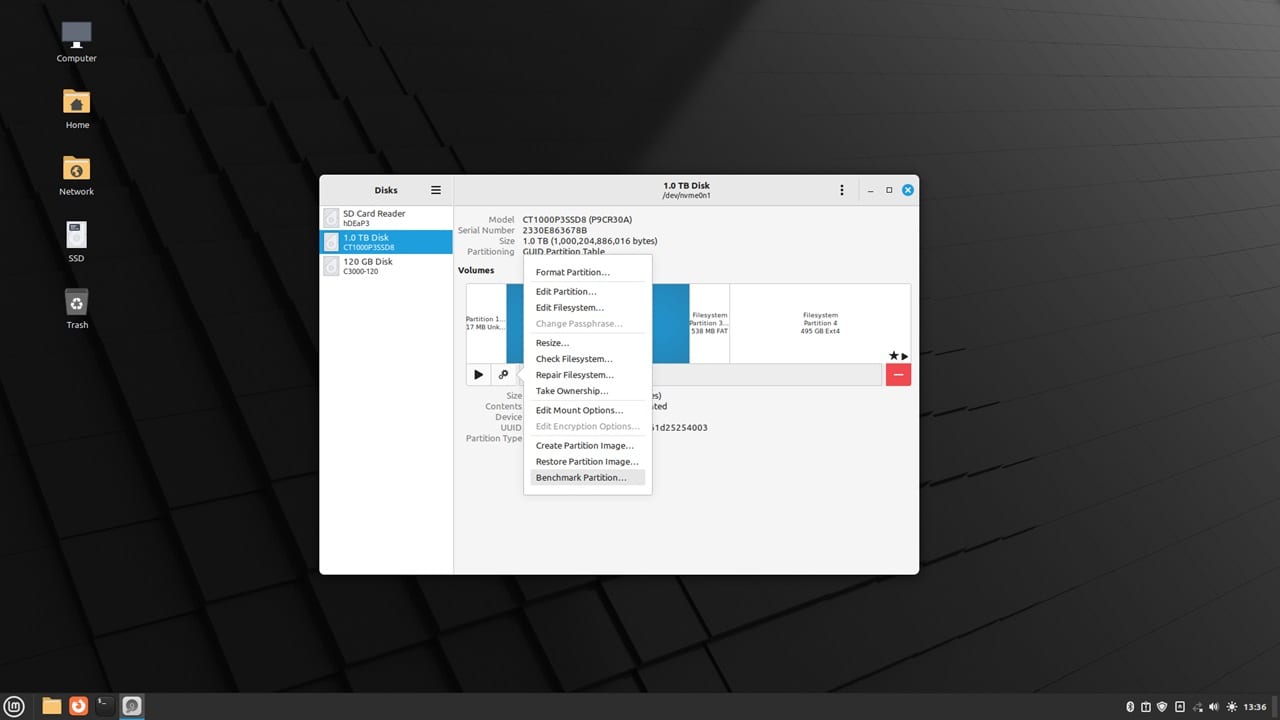Choose Benchmark Partition… from the menu
This screenshot has height=720, width=1280.
(x=582, y=477)
